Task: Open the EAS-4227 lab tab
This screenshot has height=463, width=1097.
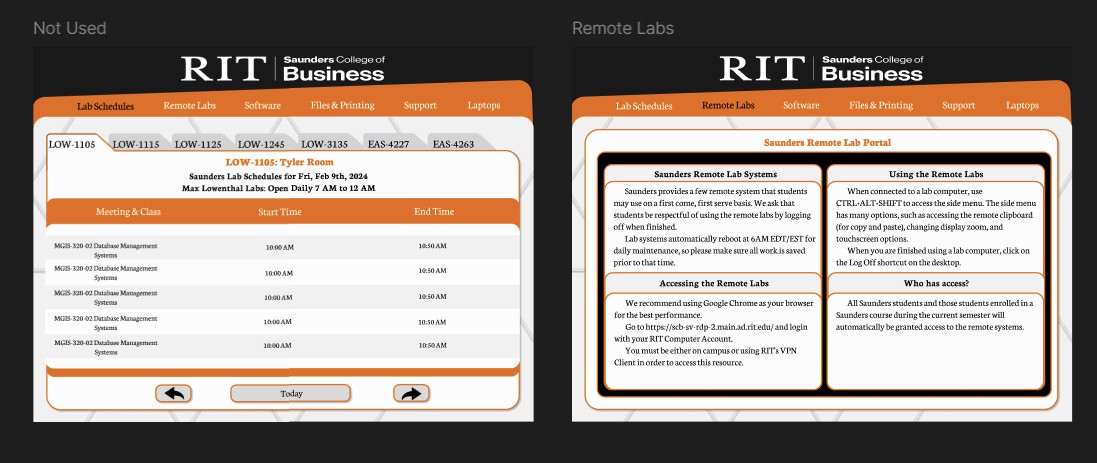Action: pos(387,144)
